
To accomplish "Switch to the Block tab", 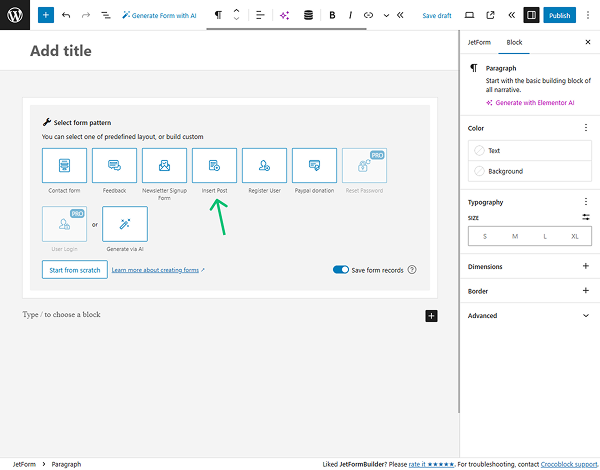I will (514, 43).
